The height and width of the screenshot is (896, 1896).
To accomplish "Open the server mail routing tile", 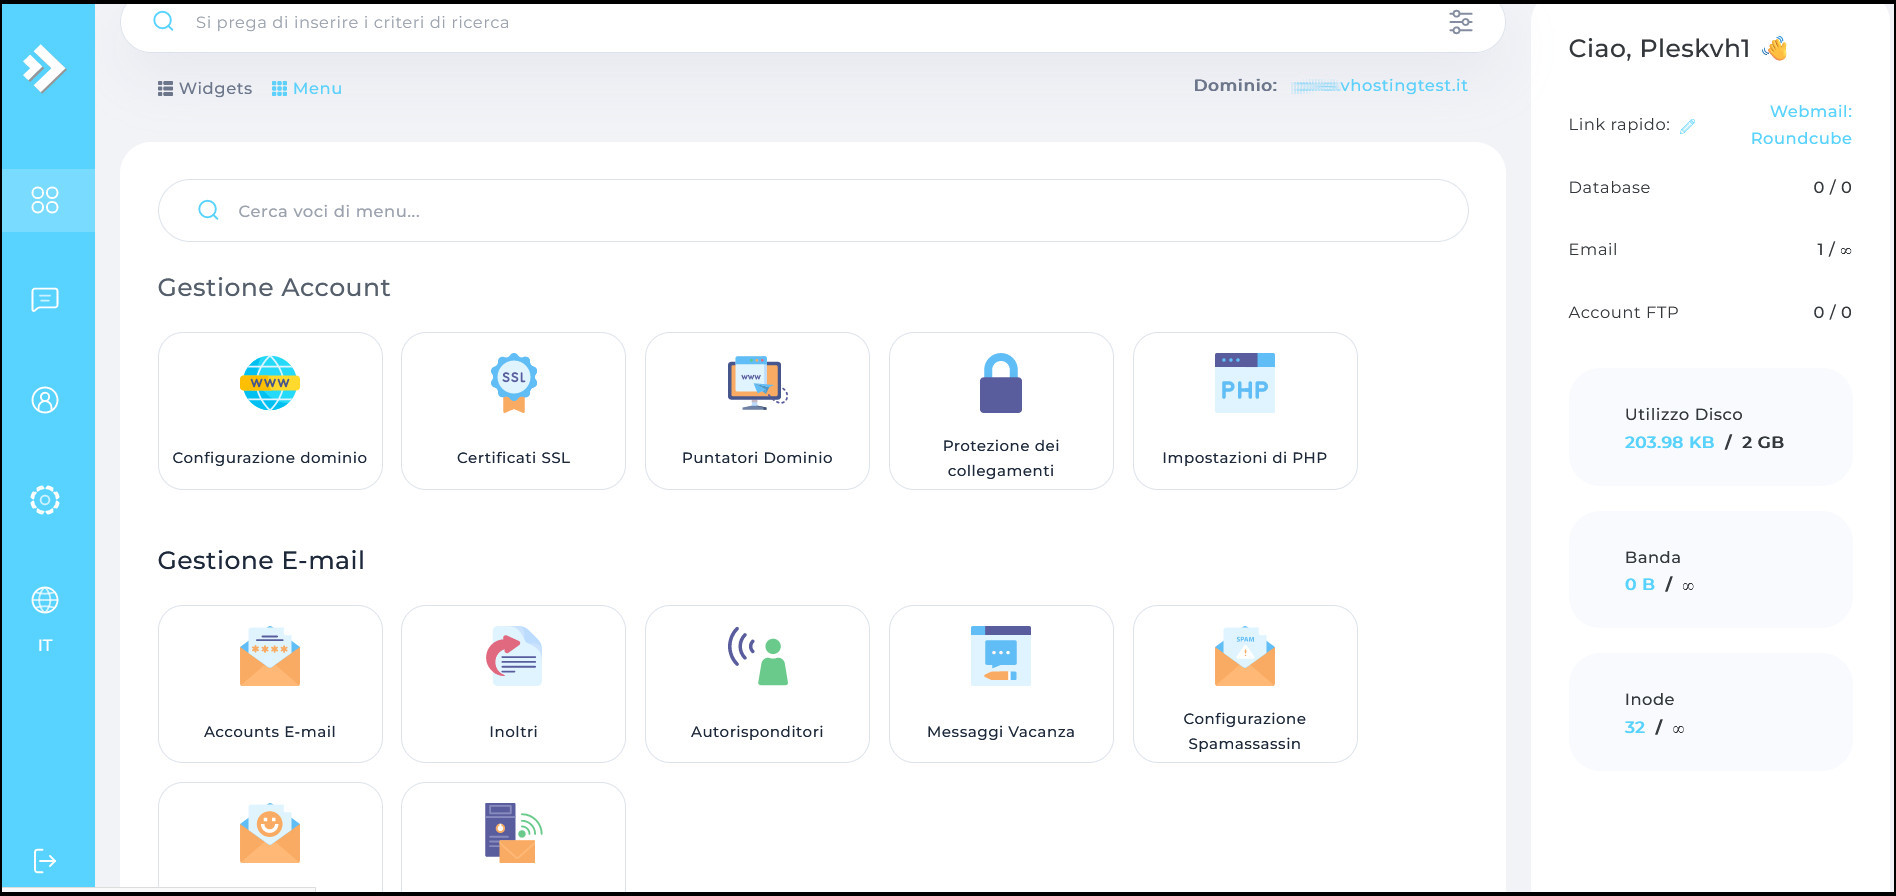I will pos(513,836).
